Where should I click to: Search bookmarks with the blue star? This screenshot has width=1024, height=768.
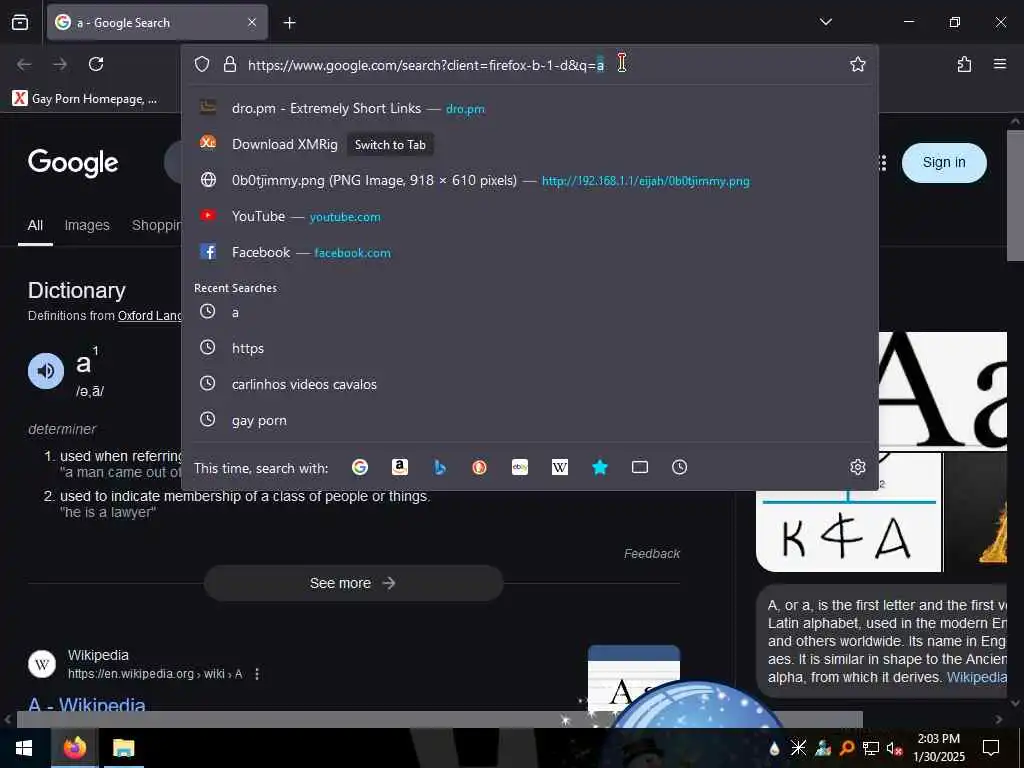point(600,467)
